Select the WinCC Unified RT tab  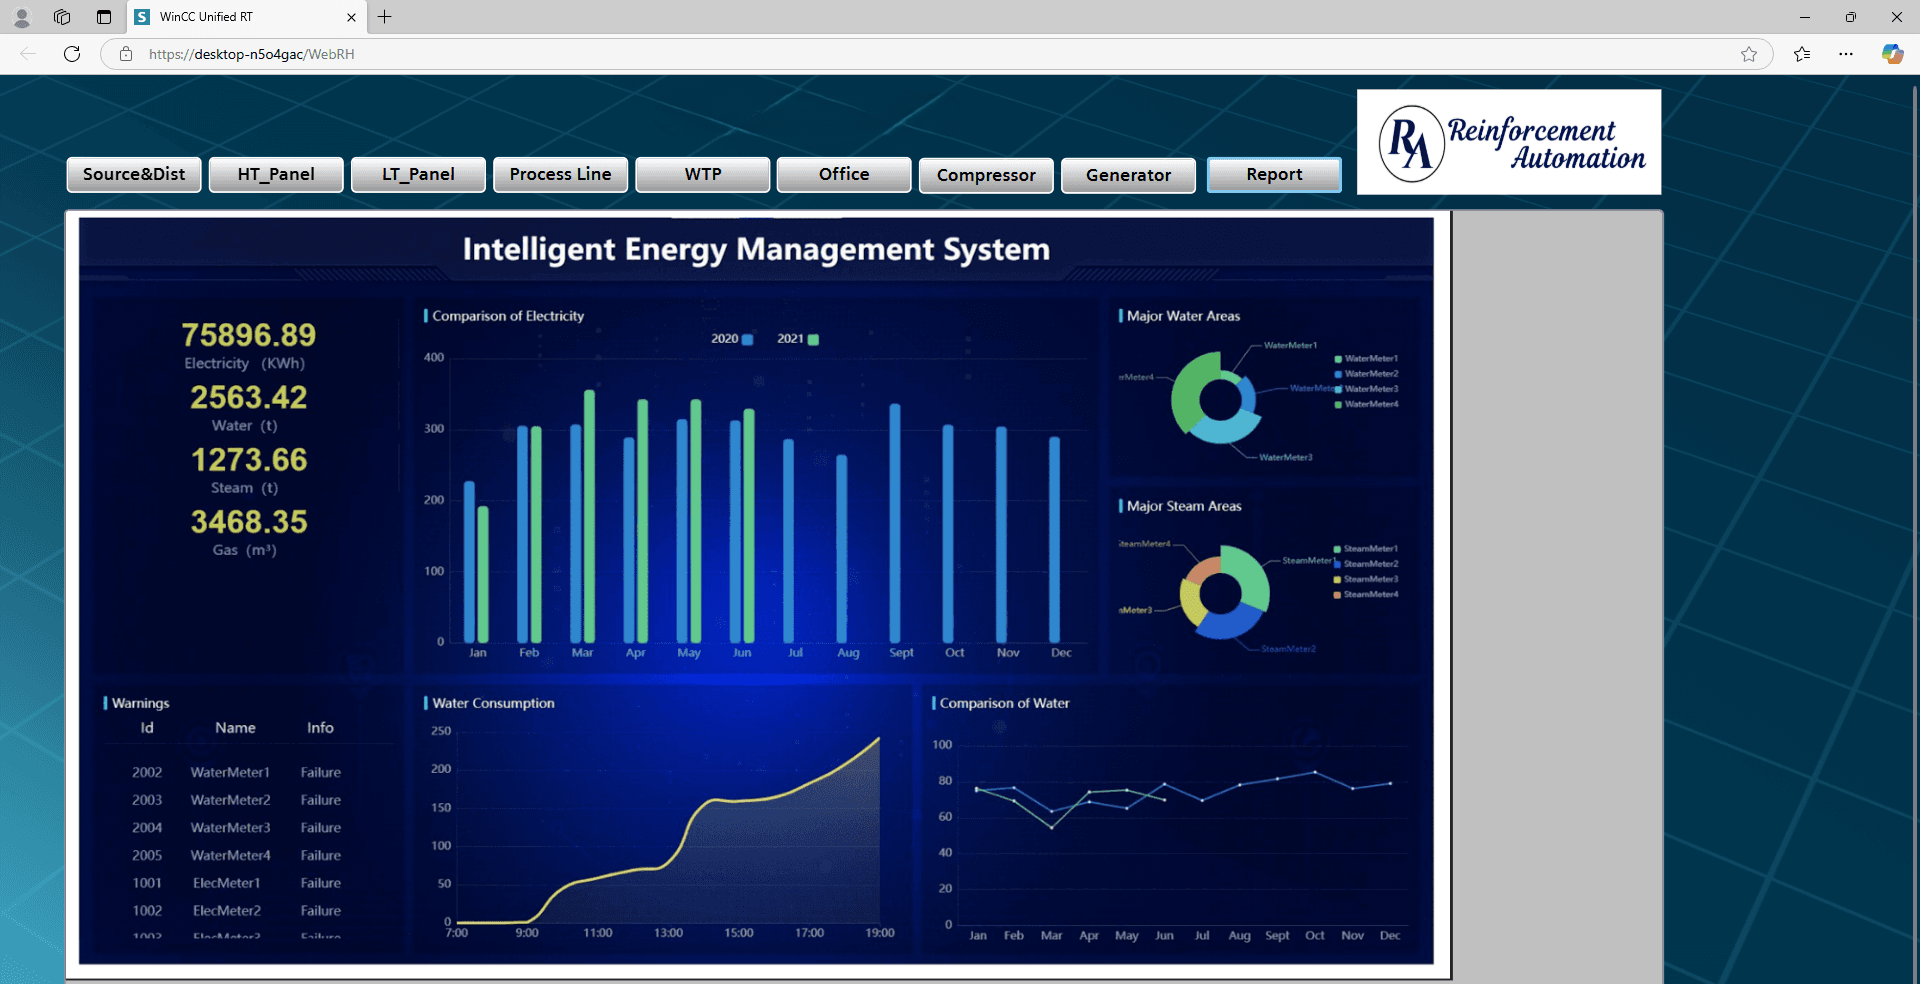(x=240, y=17)
